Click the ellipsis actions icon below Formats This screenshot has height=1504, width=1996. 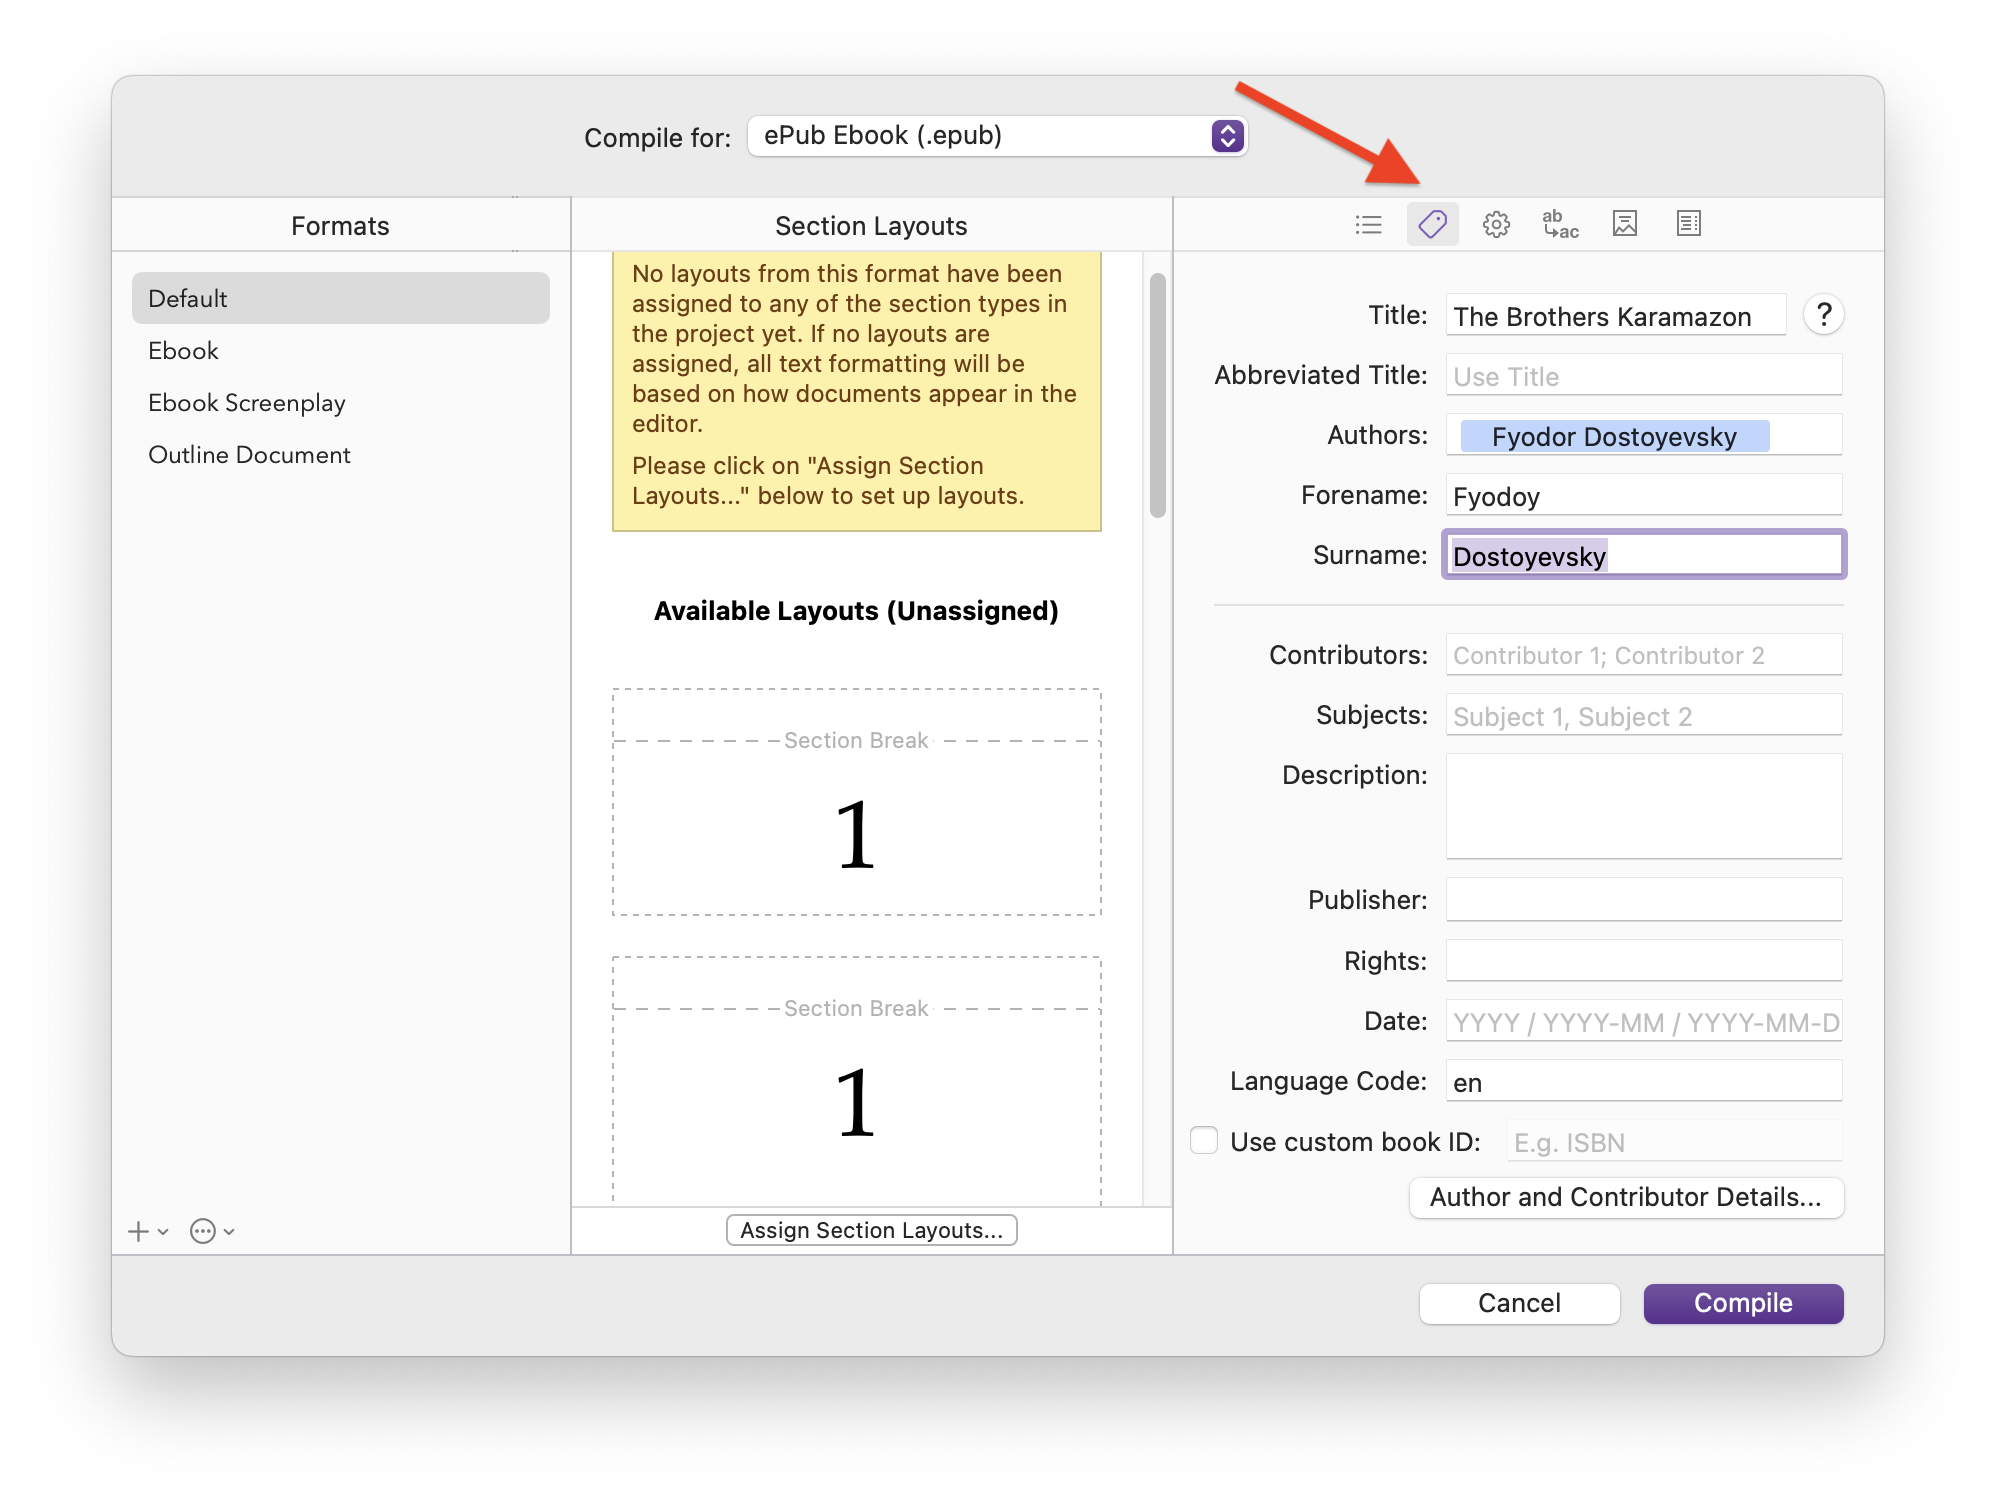pyautogui.click(x=203, y=1231)
